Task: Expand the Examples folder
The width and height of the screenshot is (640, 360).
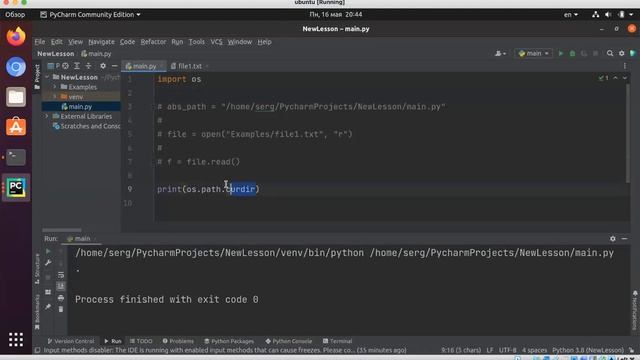Action: [55, 87]
